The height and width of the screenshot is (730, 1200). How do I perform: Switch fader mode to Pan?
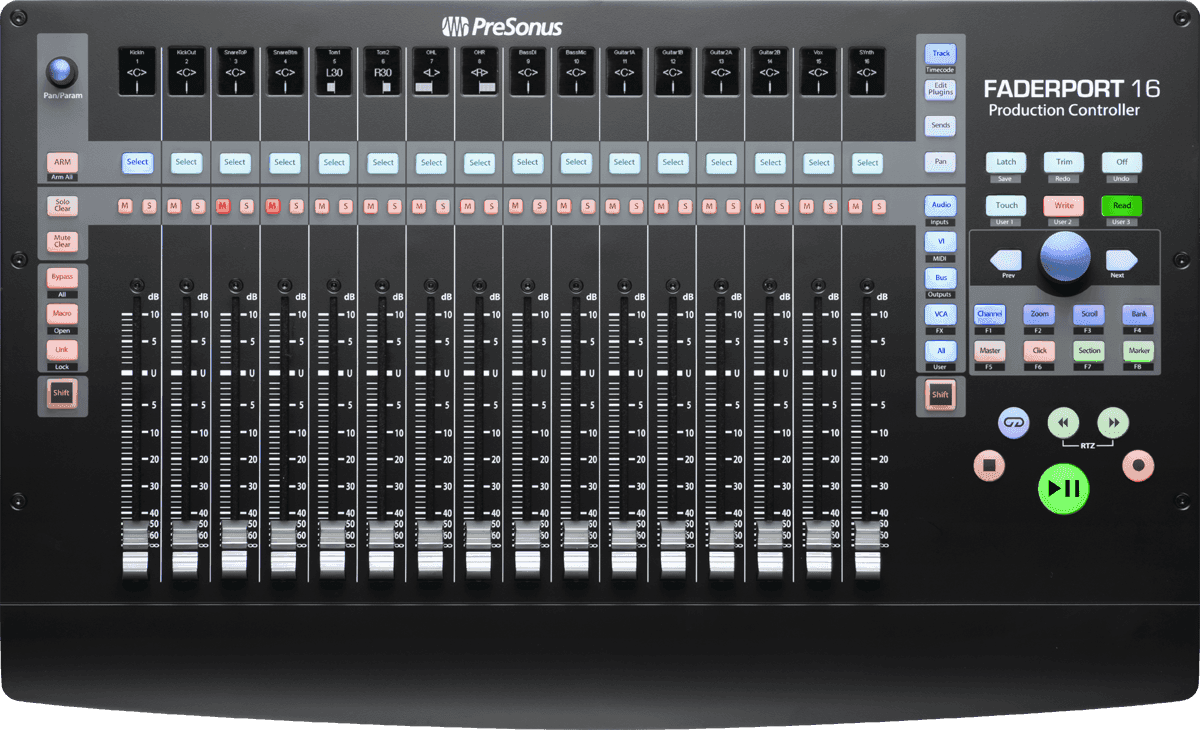pyautogui.click(x=940, y=161)
